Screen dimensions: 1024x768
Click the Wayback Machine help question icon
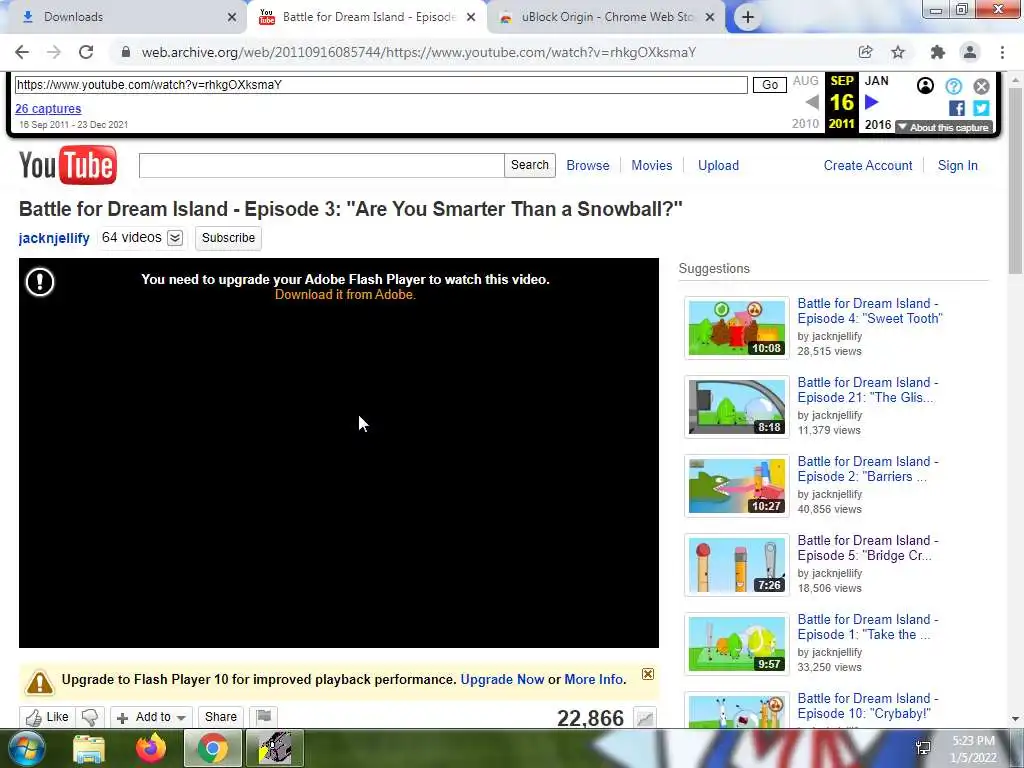953,86
